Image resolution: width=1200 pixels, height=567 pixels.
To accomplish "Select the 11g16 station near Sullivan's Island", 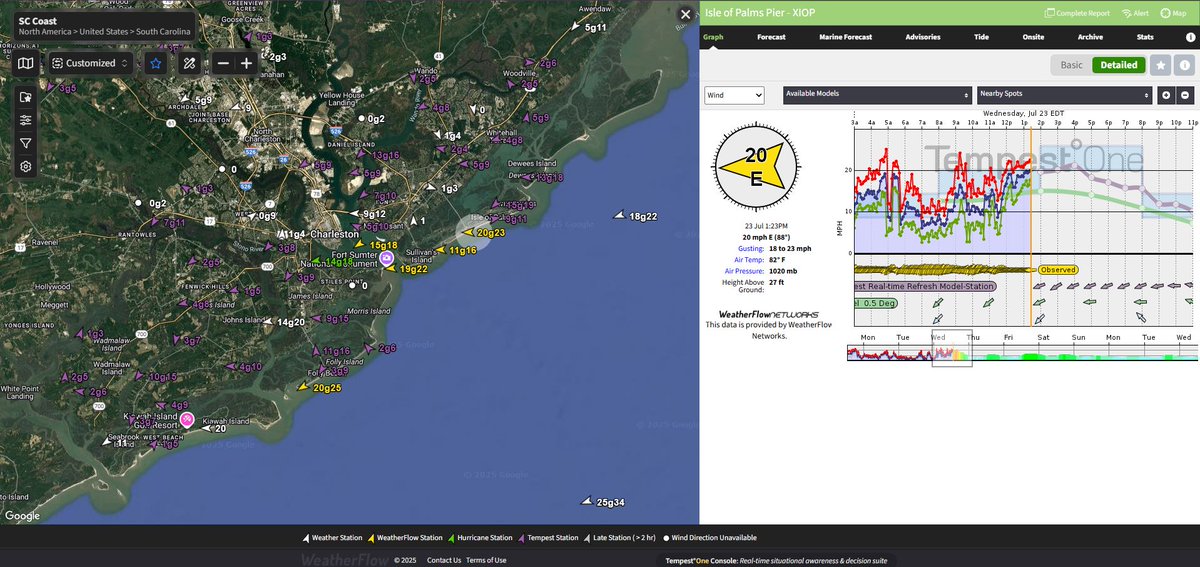I will tap(455, 250).
